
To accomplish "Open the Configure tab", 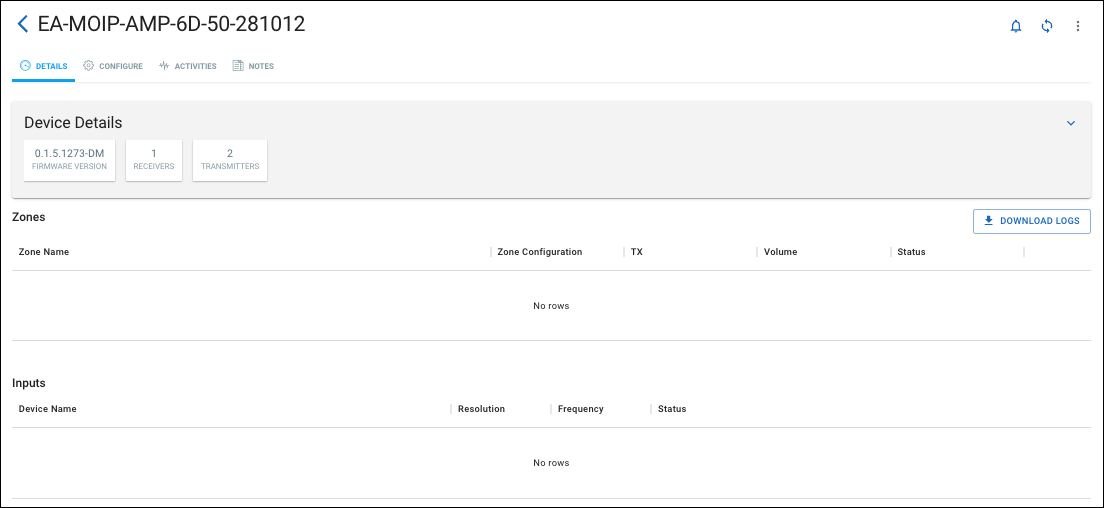I will tap(113, 66).
